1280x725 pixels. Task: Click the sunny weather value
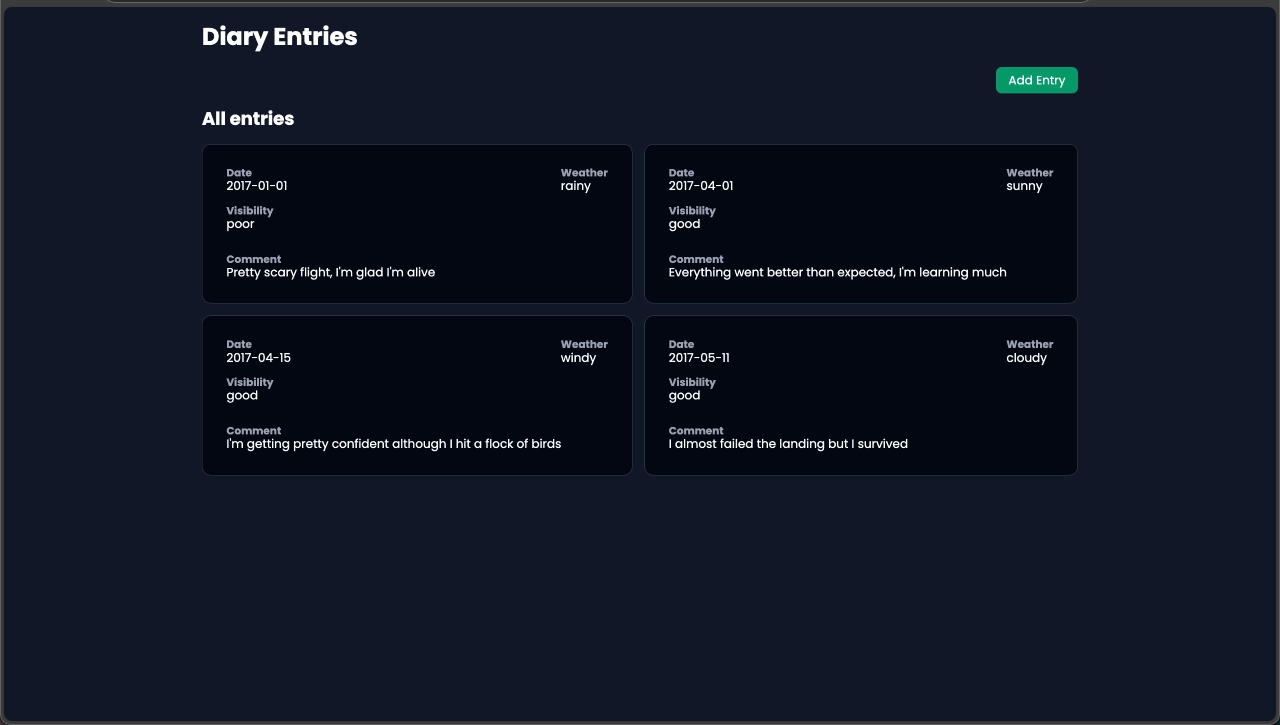click(1024, 186)
